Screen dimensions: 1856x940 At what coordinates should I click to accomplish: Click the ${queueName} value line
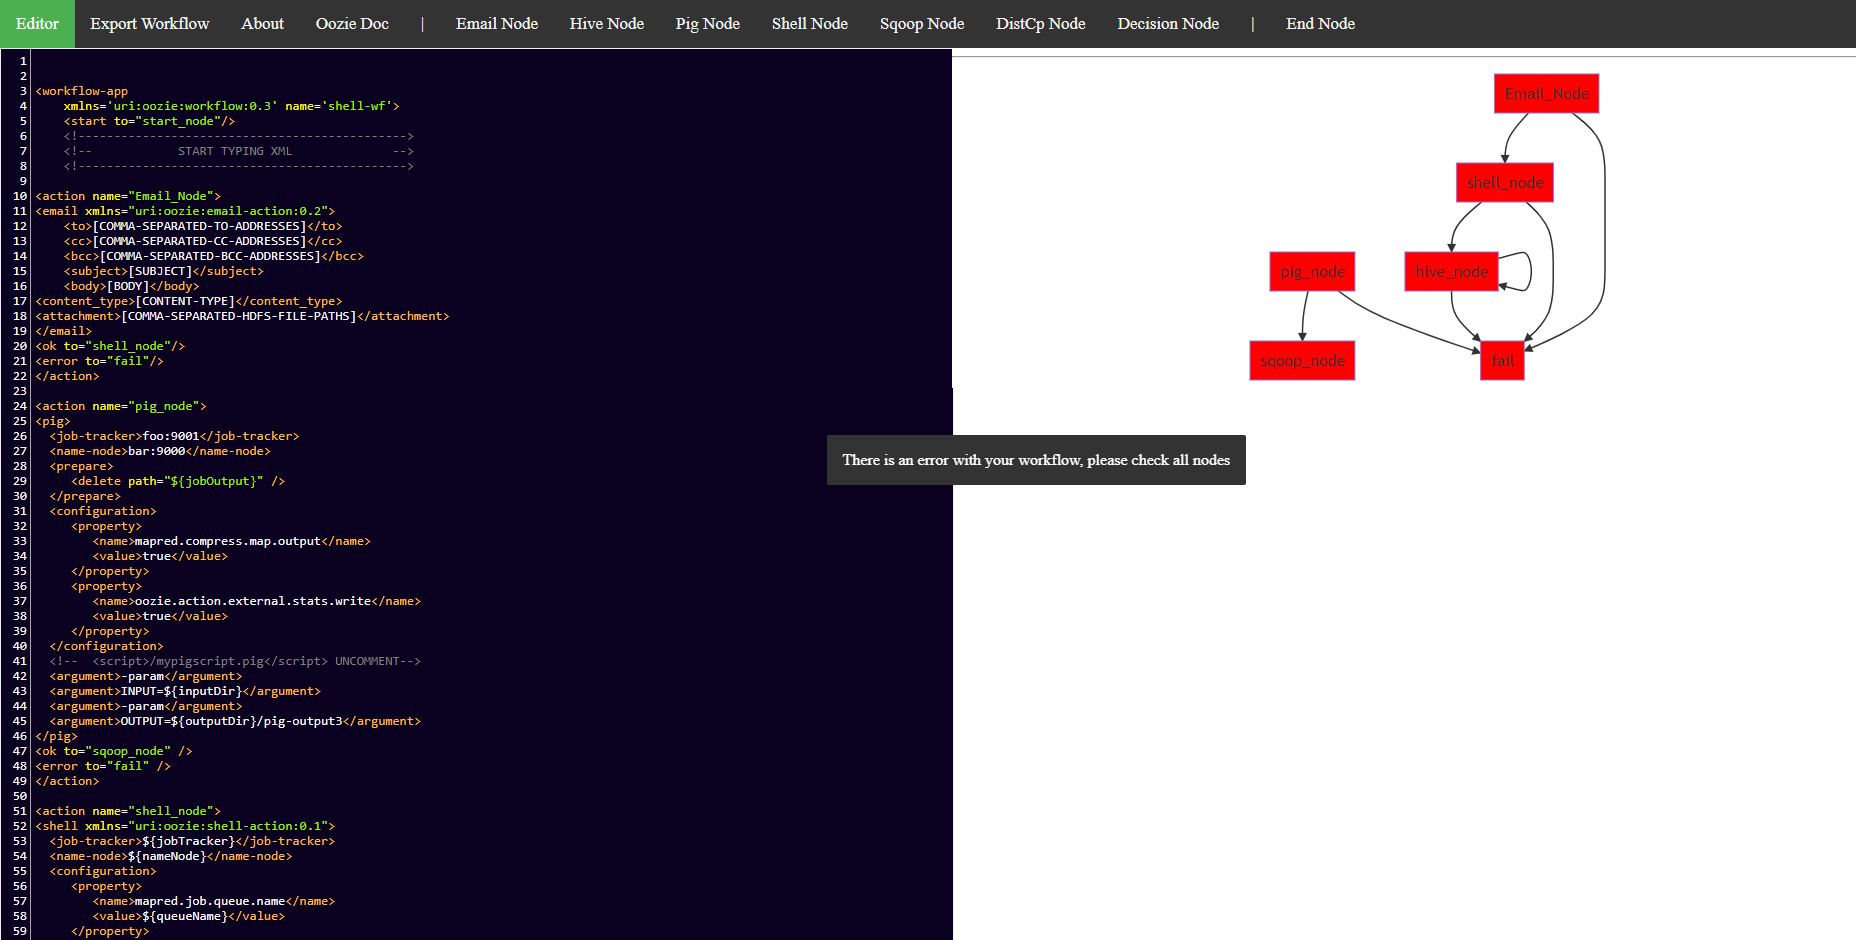click(x=189, y=916)
